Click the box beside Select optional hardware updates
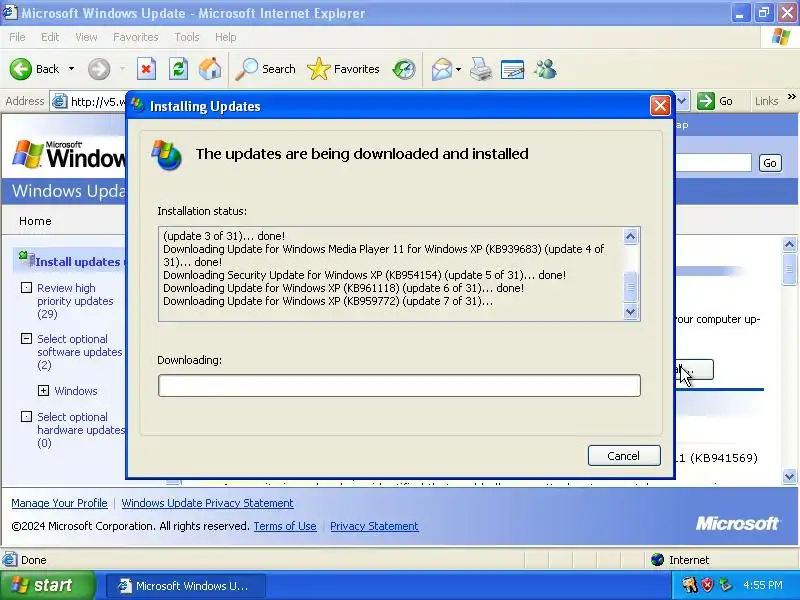The height and width of the screenshot is (600, 800). [x=26, y=417]
